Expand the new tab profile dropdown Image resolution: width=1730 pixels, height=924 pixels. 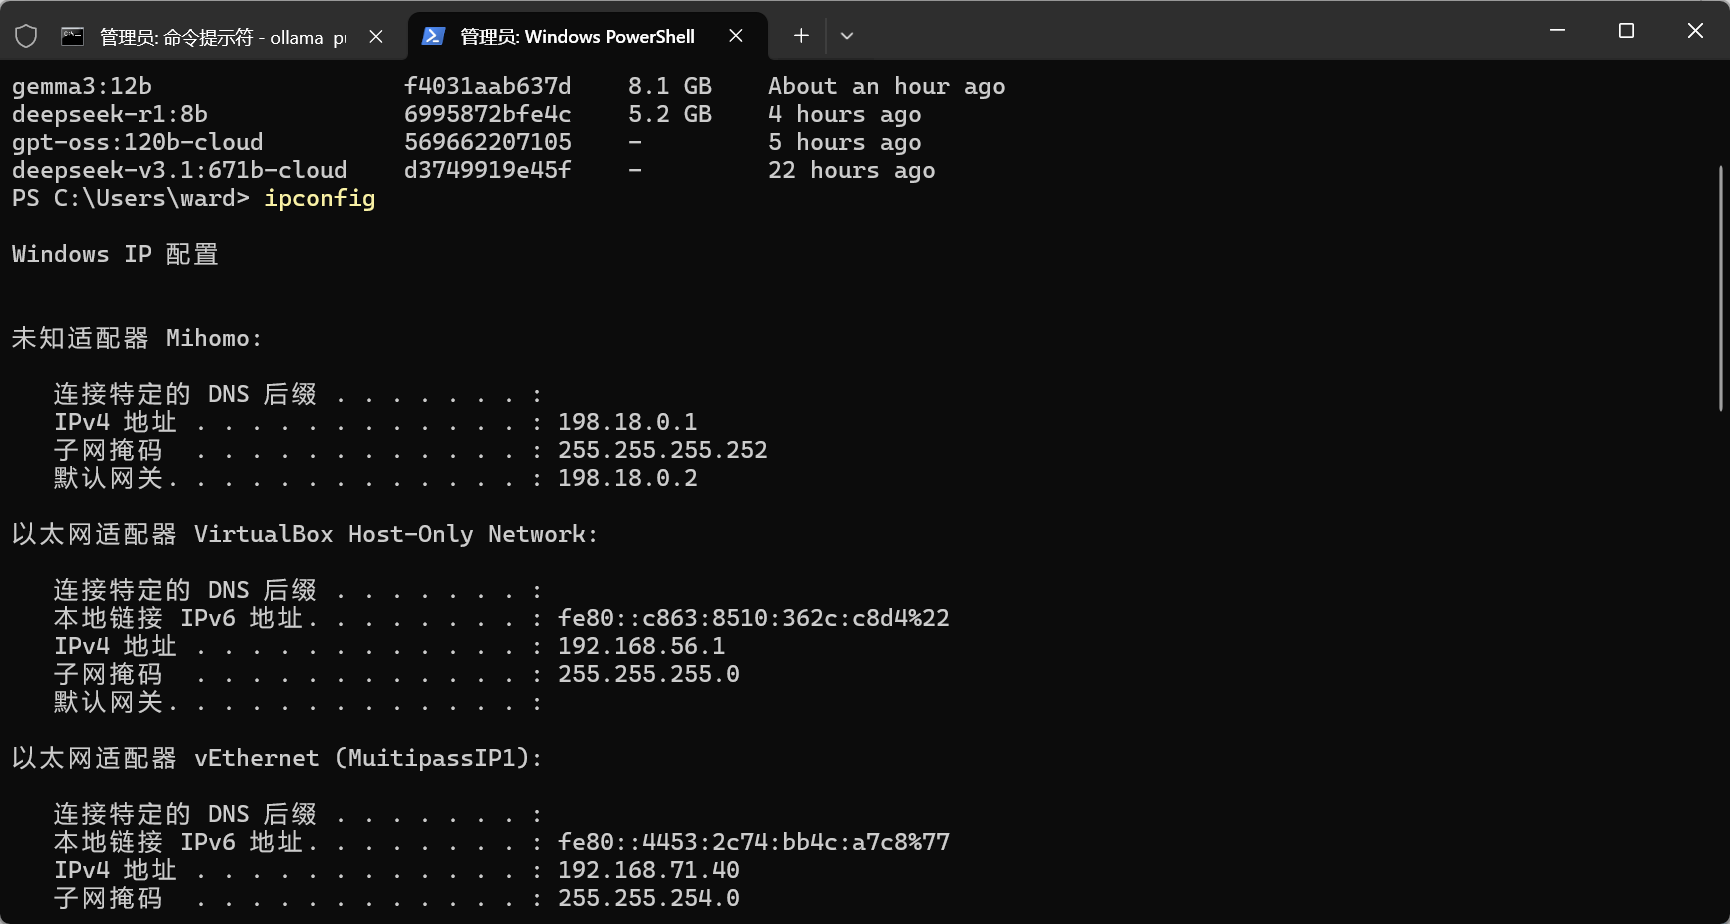click(847, 36)
